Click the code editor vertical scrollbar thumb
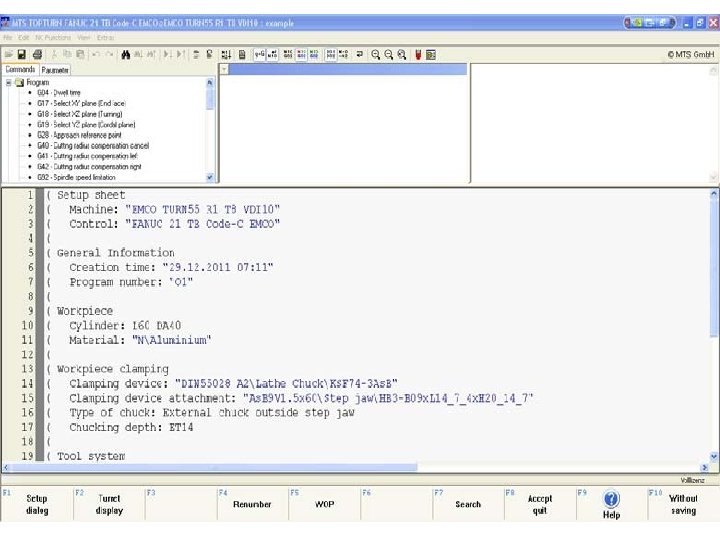Image resolution: width=720 pixels, height=540 pixels. (714, 268)
